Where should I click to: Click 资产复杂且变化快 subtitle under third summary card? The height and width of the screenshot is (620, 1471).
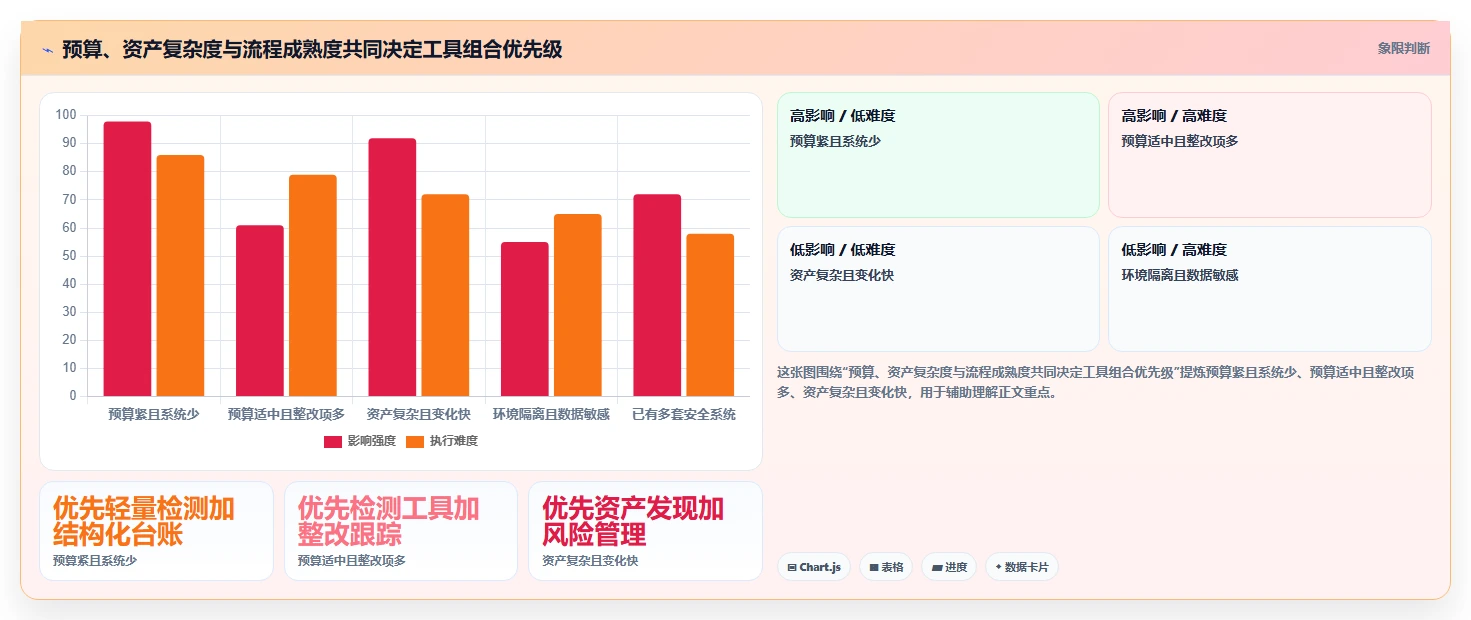click(590, 561)
